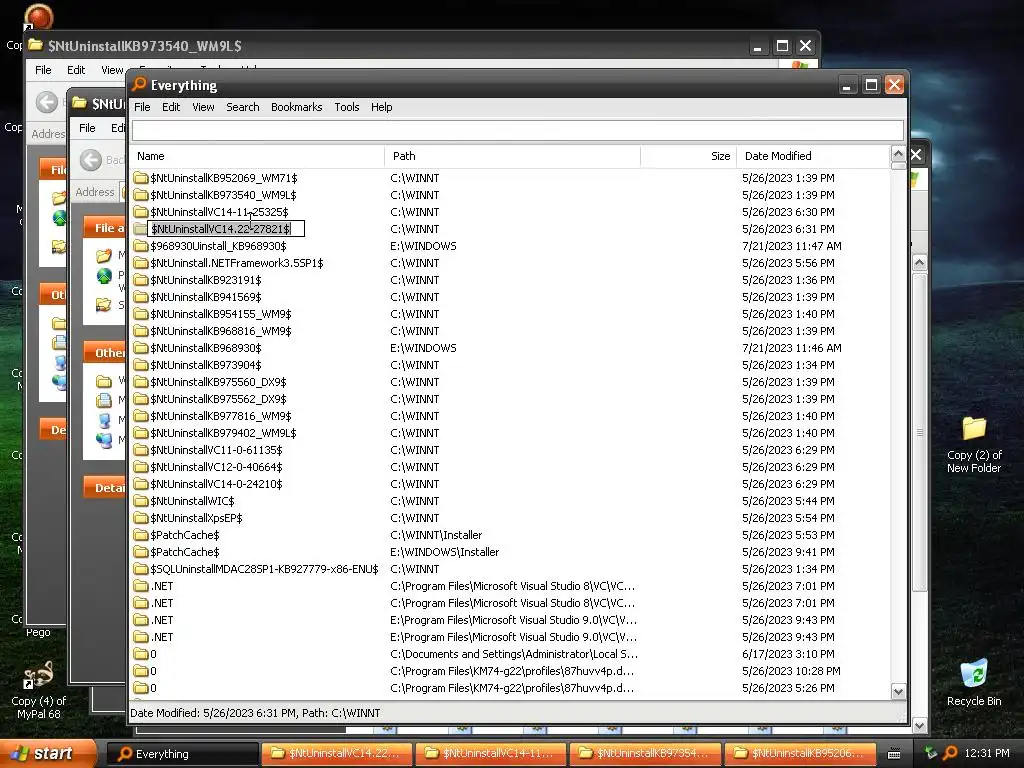The width and height of the screenshot is (1024, 768).
Task: Click folder icon of $NtUninstallKB968816_WM9$
Action: click(140, 330)
